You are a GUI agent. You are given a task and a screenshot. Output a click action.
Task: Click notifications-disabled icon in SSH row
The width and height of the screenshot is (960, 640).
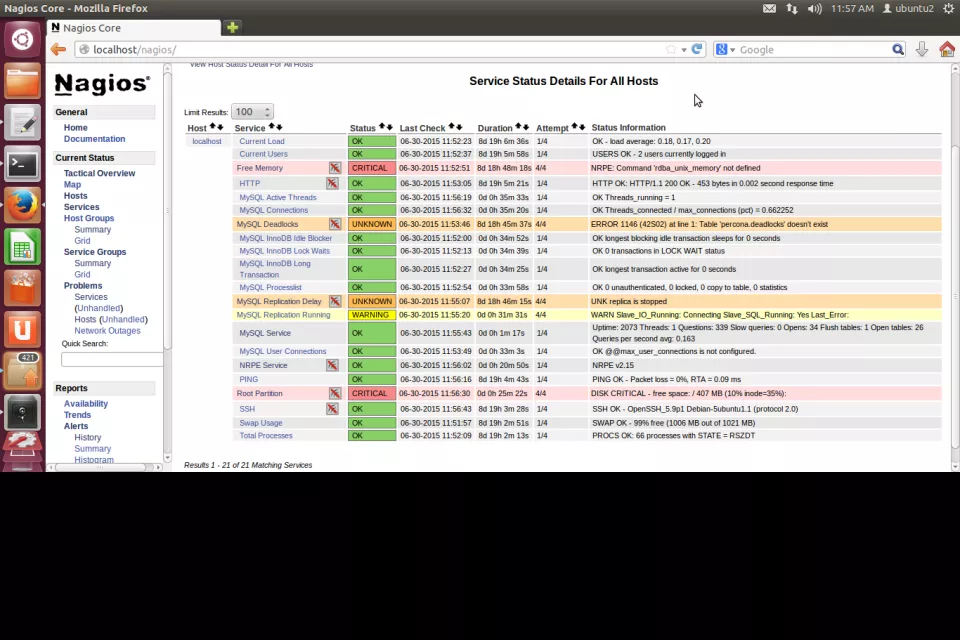[x=332, y=408]
